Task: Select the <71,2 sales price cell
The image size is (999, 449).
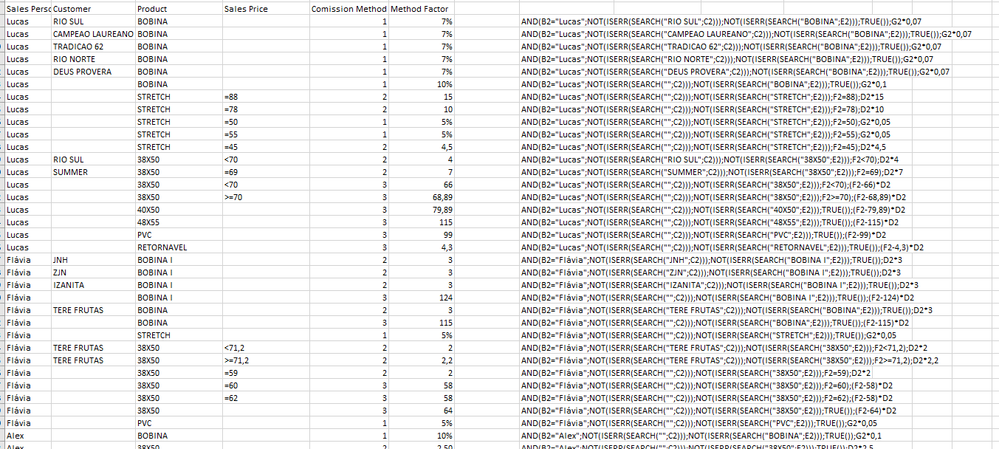Action: [266, 348]
